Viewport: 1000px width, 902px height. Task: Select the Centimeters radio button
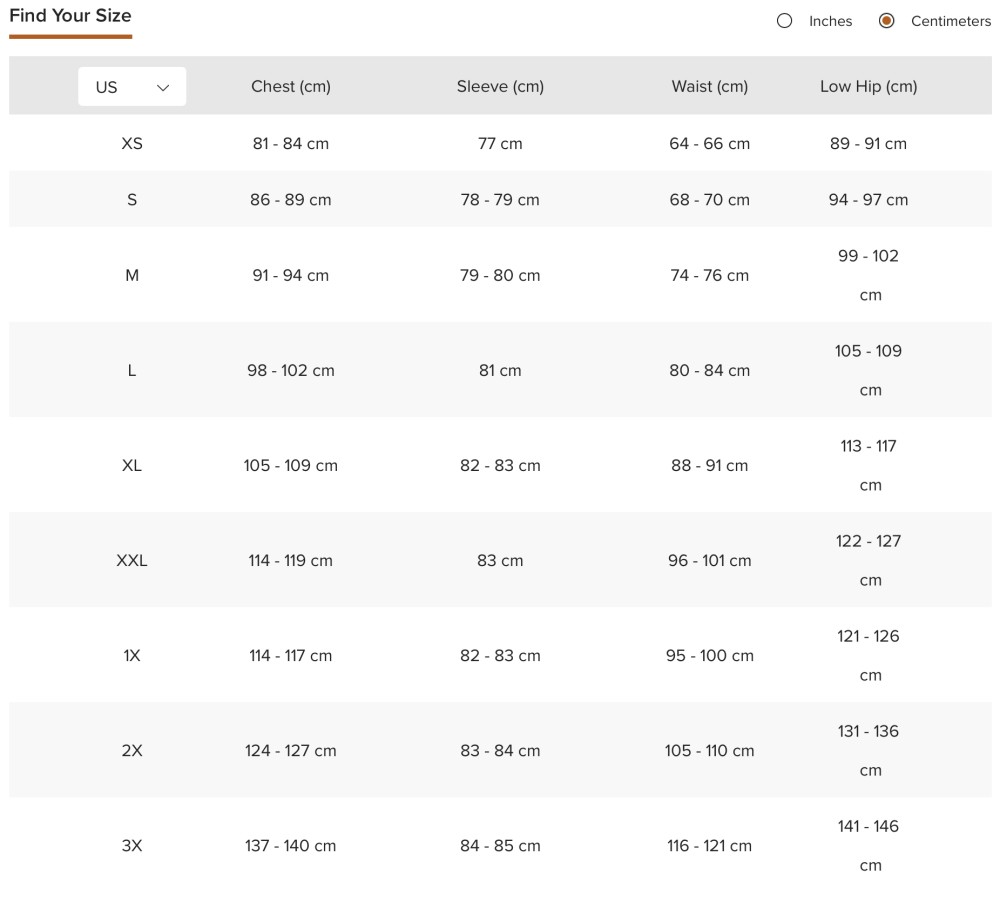886,21
